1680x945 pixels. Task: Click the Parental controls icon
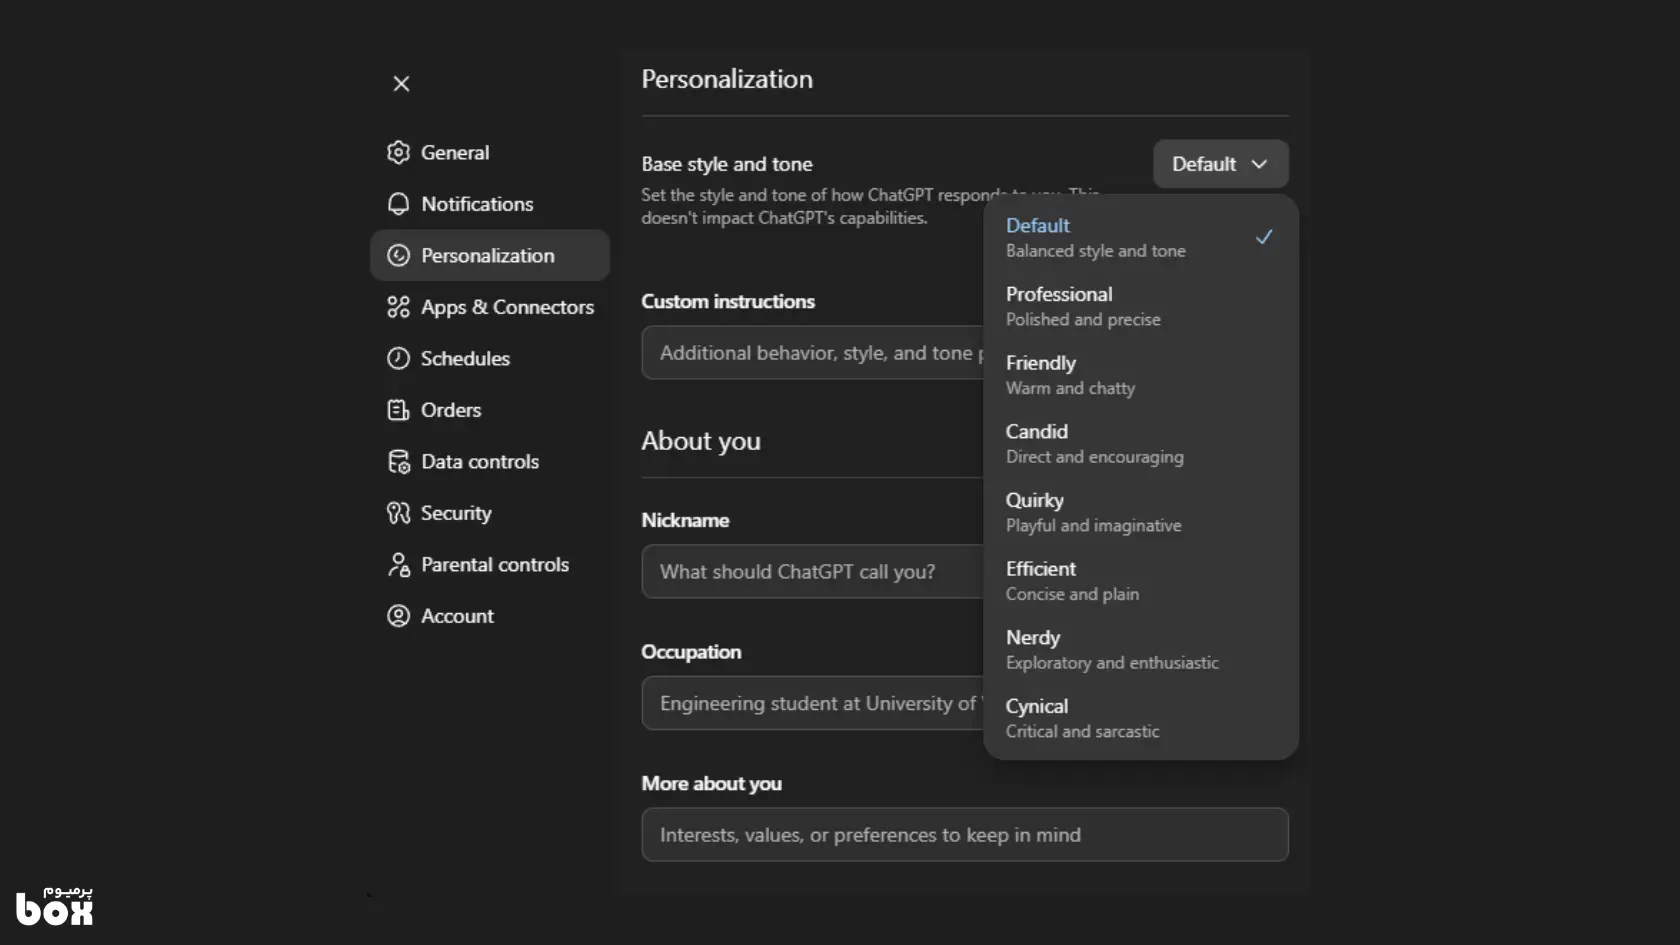coord(398,565)
